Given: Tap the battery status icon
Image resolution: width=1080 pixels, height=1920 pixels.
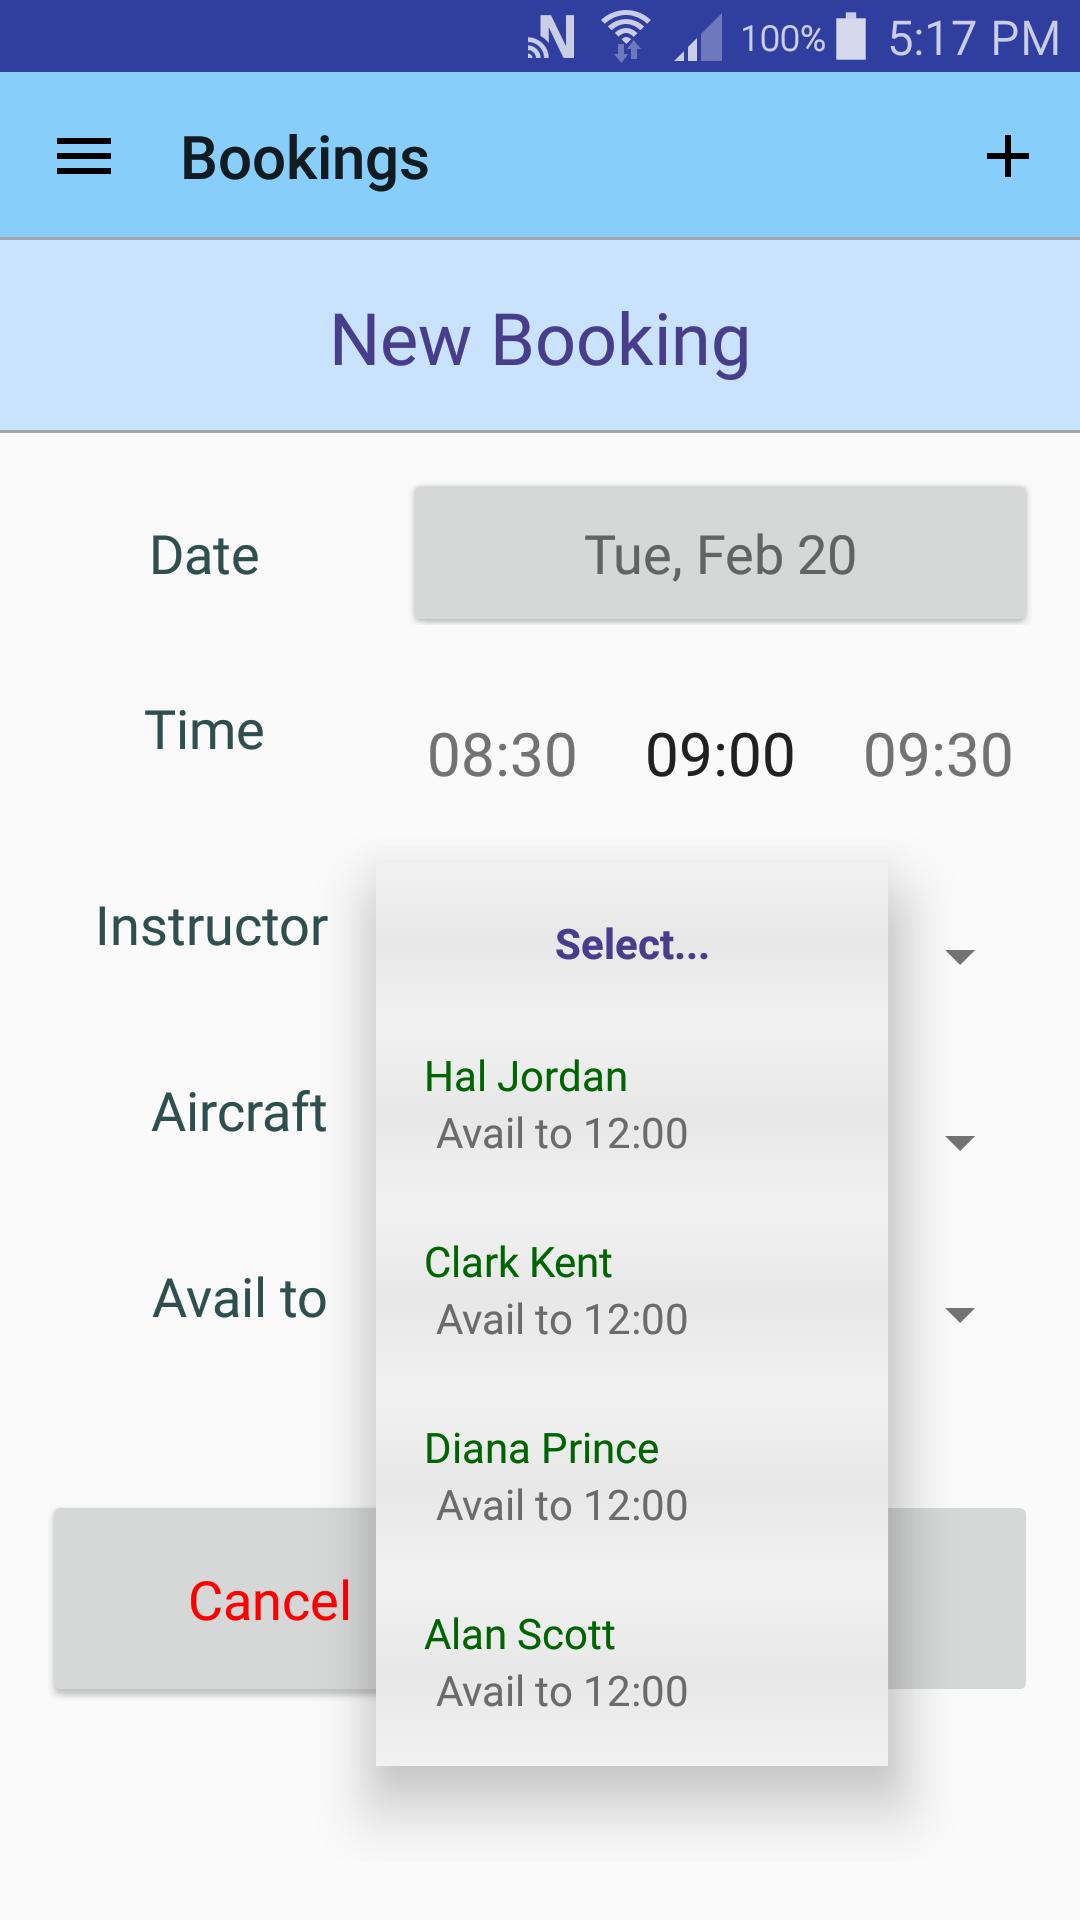Looking at the screenshot, I should [851, 36].
